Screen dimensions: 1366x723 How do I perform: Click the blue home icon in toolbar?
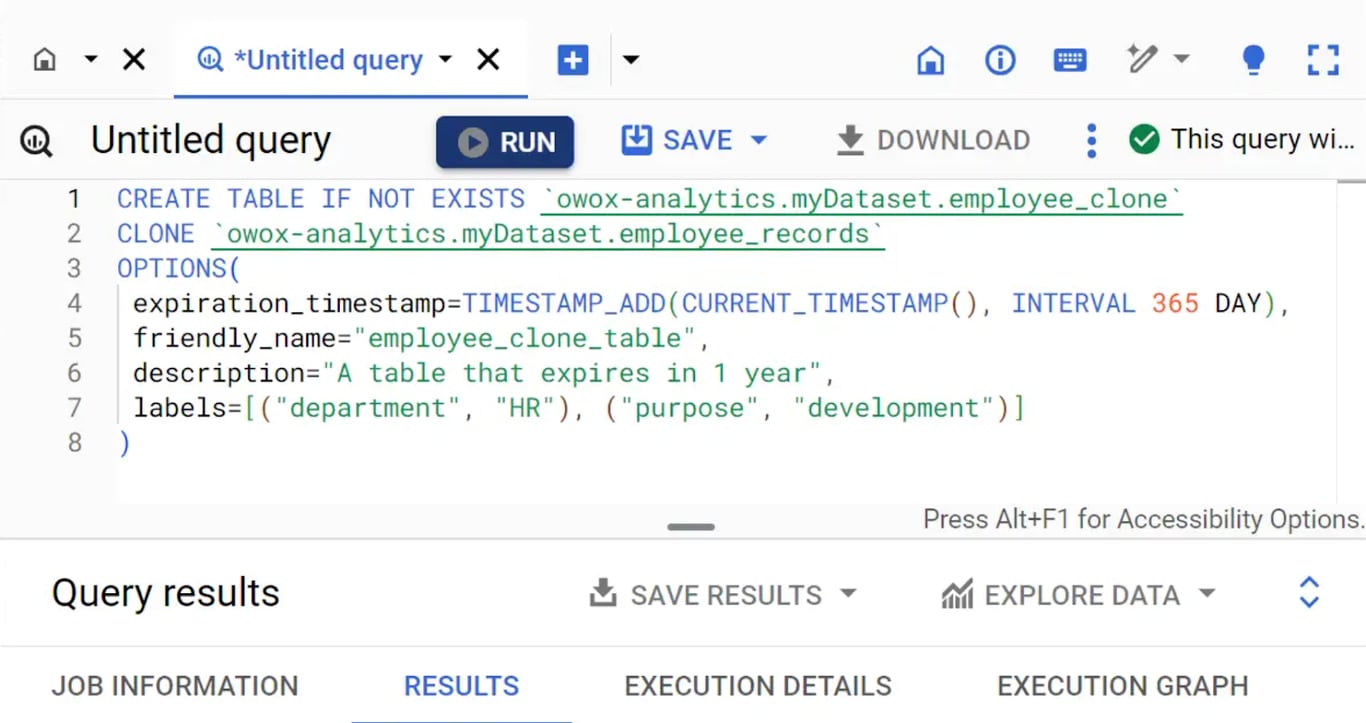pos(931,60)
